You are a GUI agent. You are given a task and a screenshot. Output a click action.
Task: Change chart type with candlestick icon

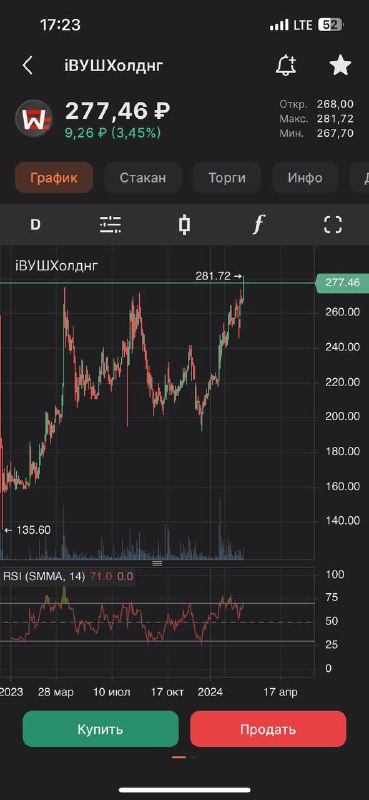click(185, 224)
